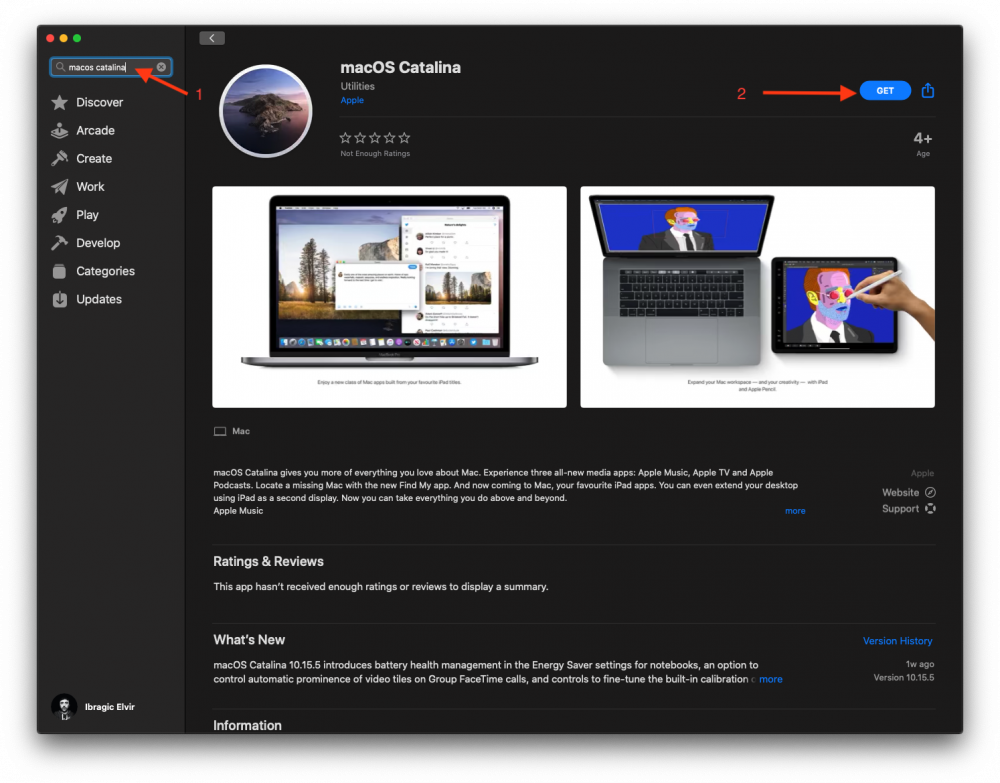1000x783 pixels.
Task: Minimize window with yellow traffic light
Action: [64, 38]
